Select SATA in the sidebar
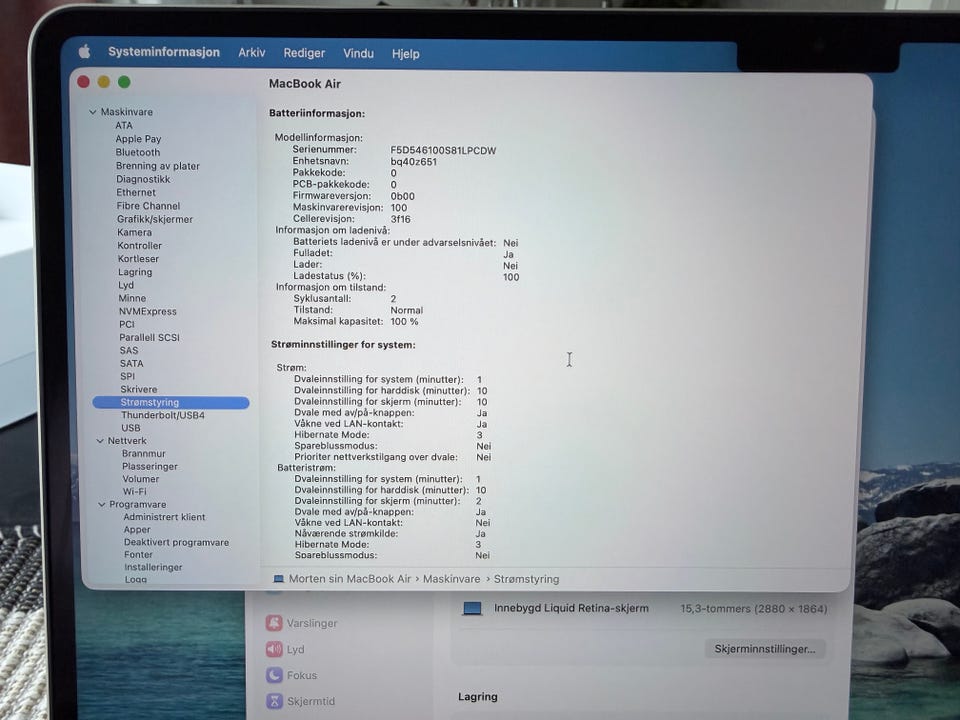Screen dimensions: 960x720 click(132, 363)
